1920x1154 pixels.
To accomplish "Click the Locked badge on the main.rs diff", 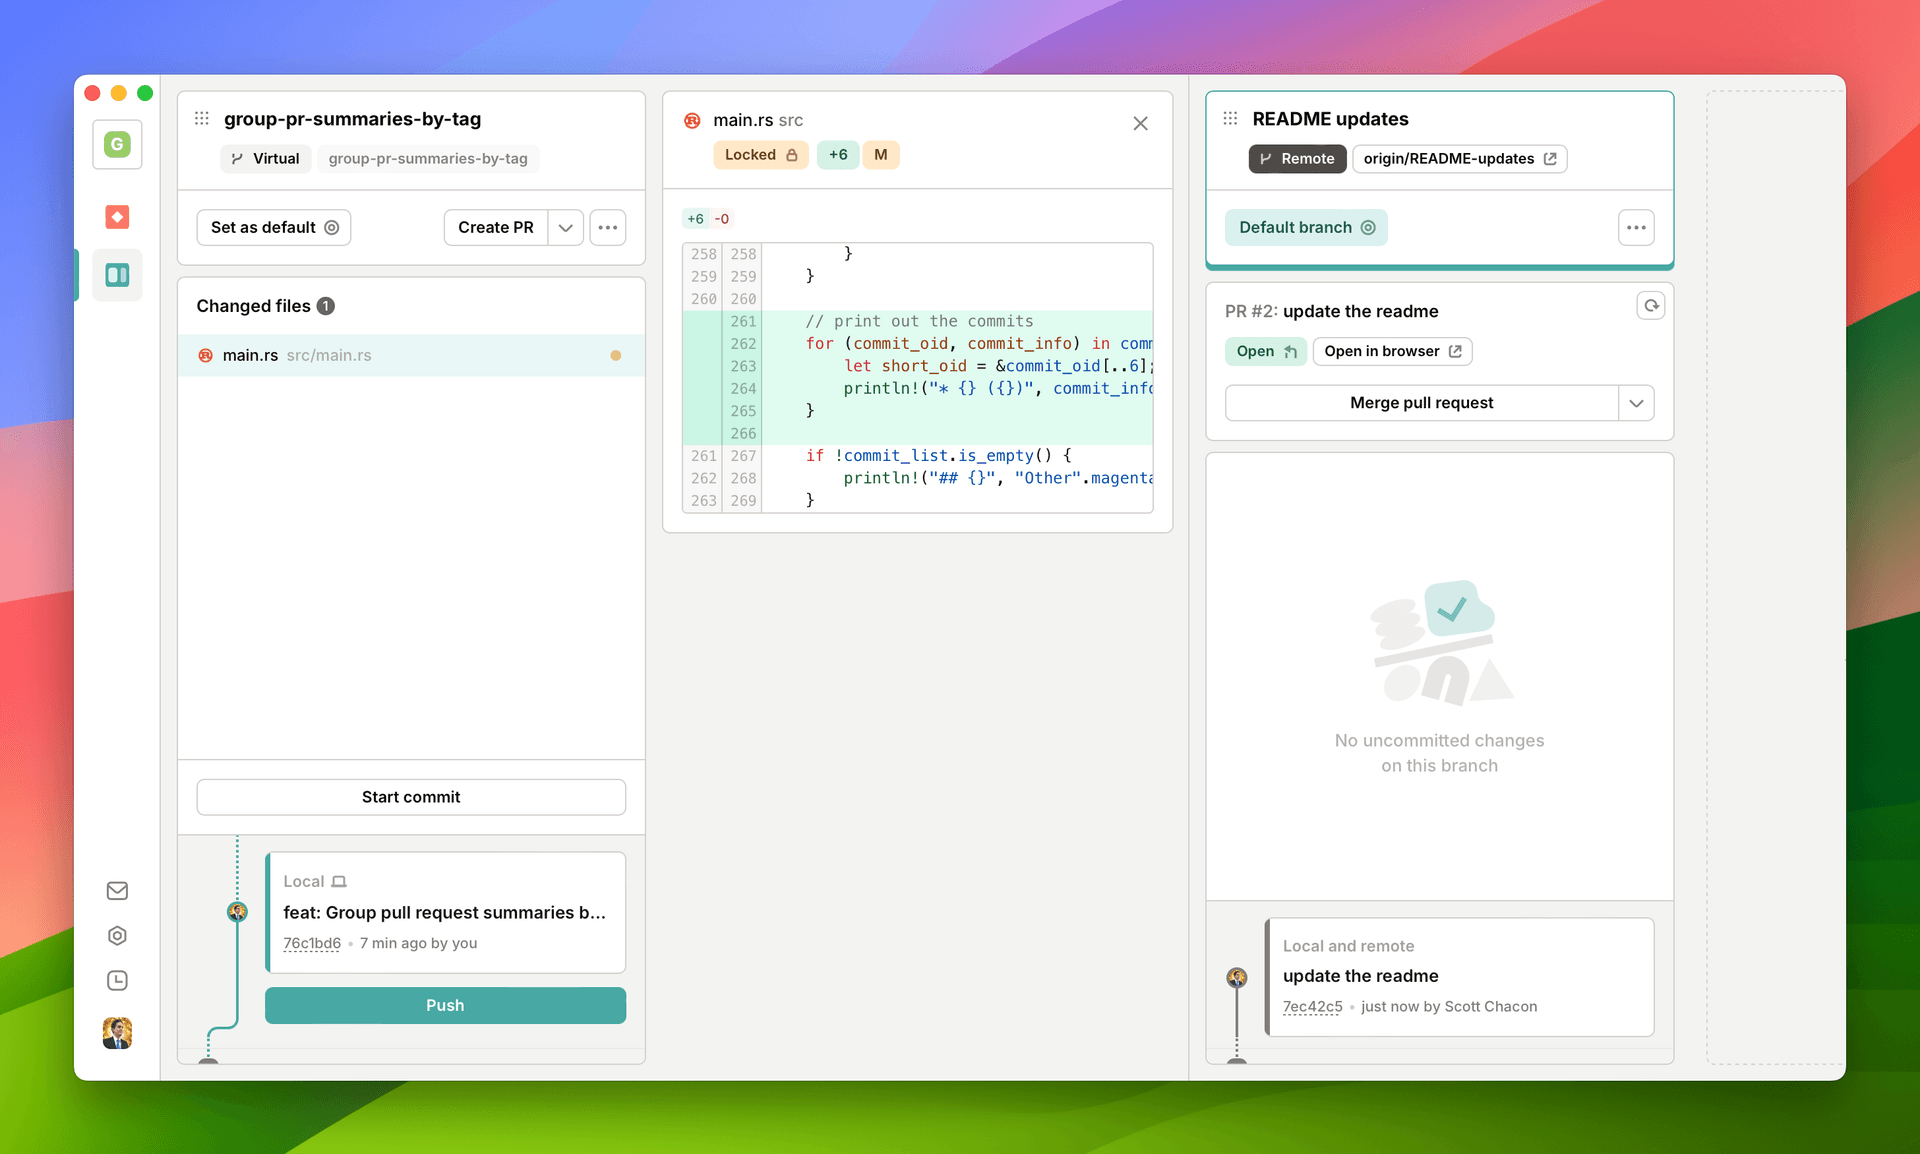I will (x=760, y=155).
